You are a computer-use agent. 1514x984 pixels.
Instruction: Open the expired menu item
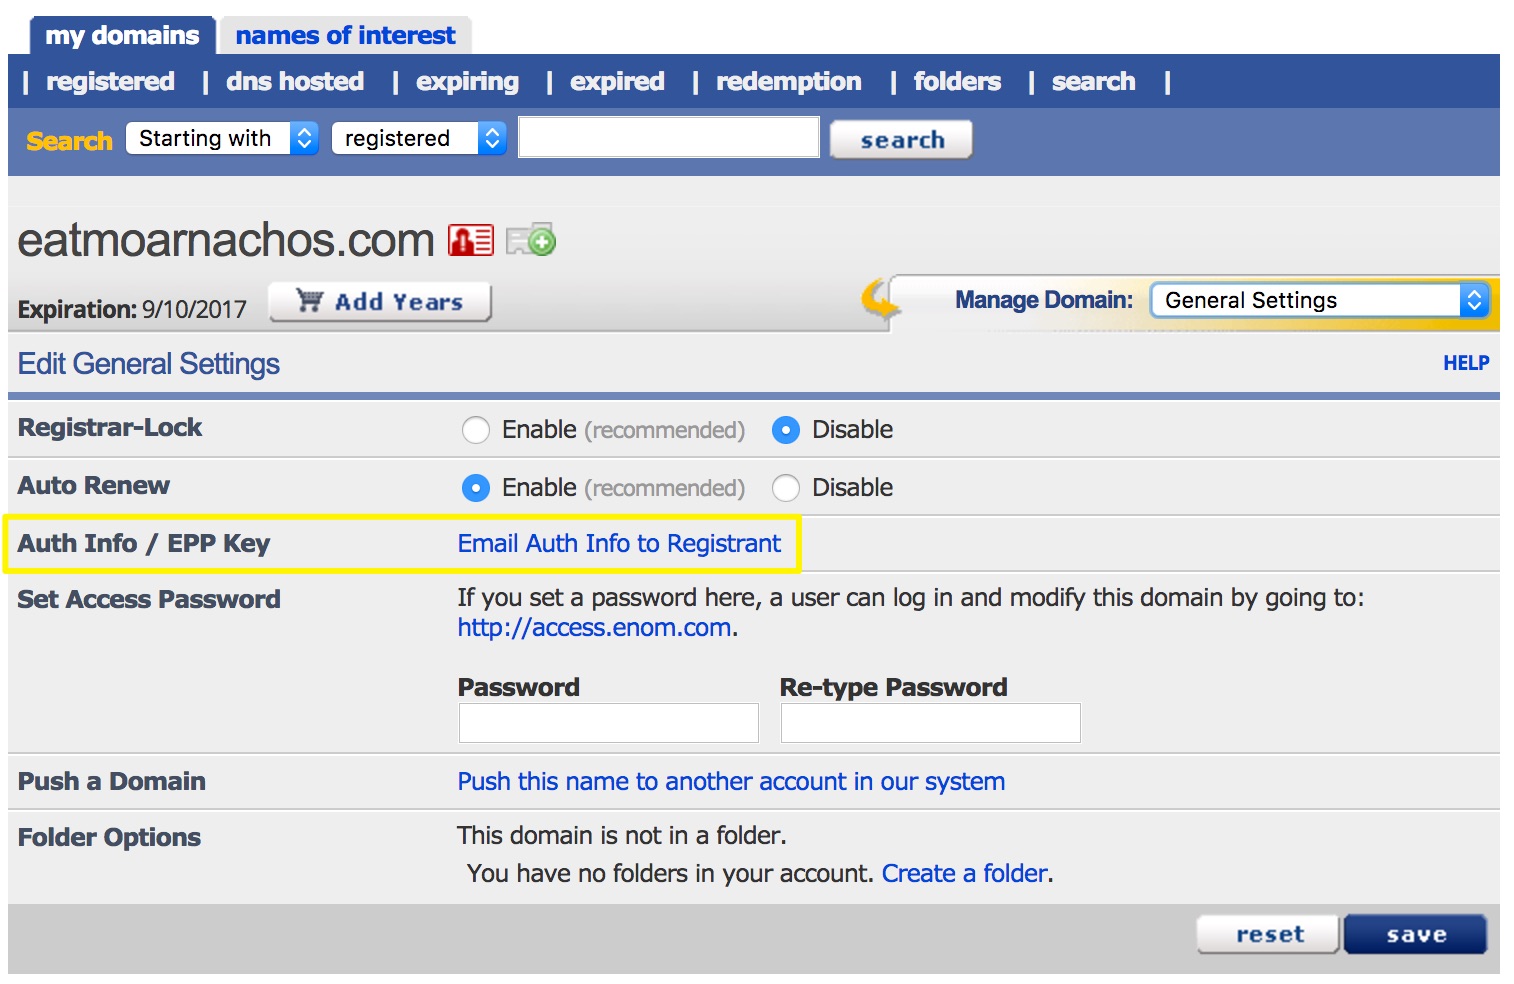coord(617,81)
